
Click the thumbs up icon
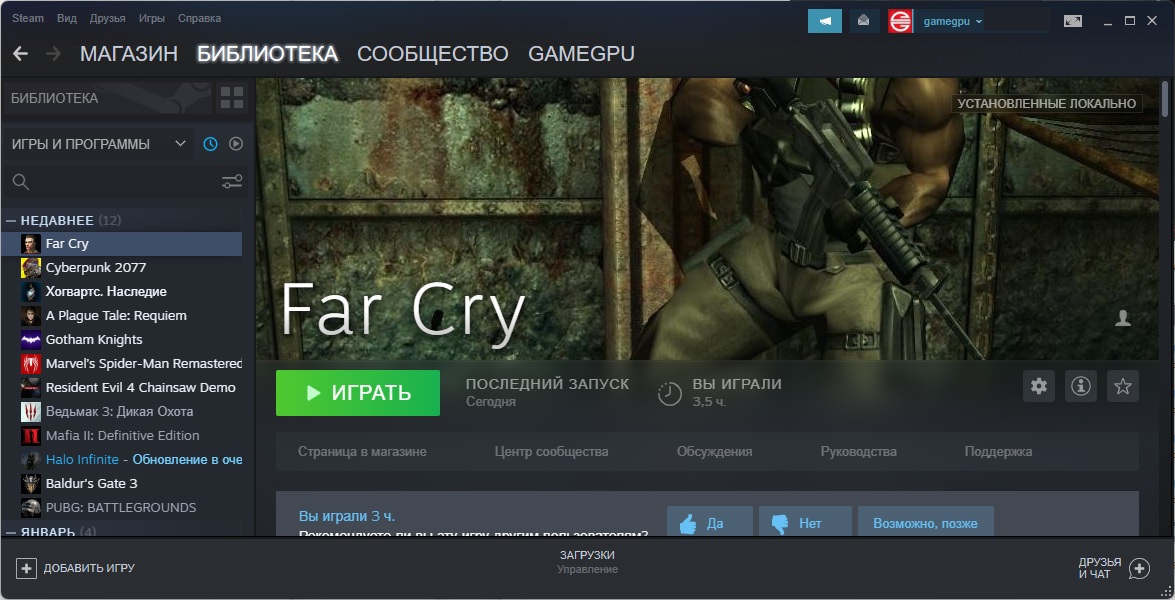(x=688, y=524)
